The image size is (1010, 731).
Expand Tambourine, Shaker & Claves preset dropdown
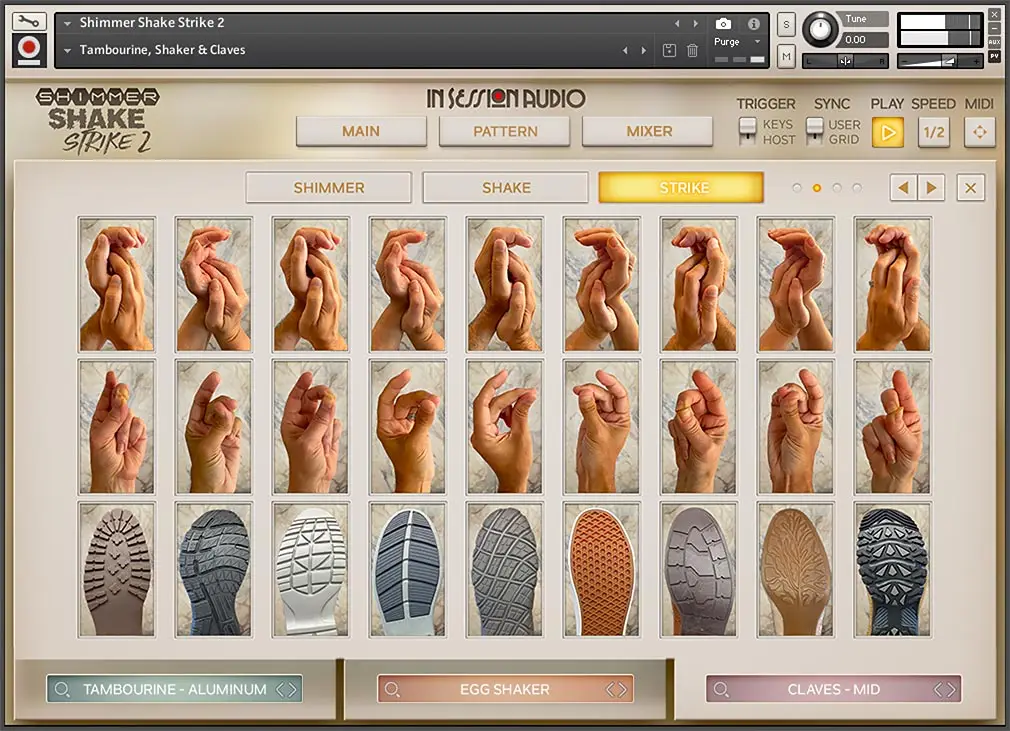[x=68, y=50]
